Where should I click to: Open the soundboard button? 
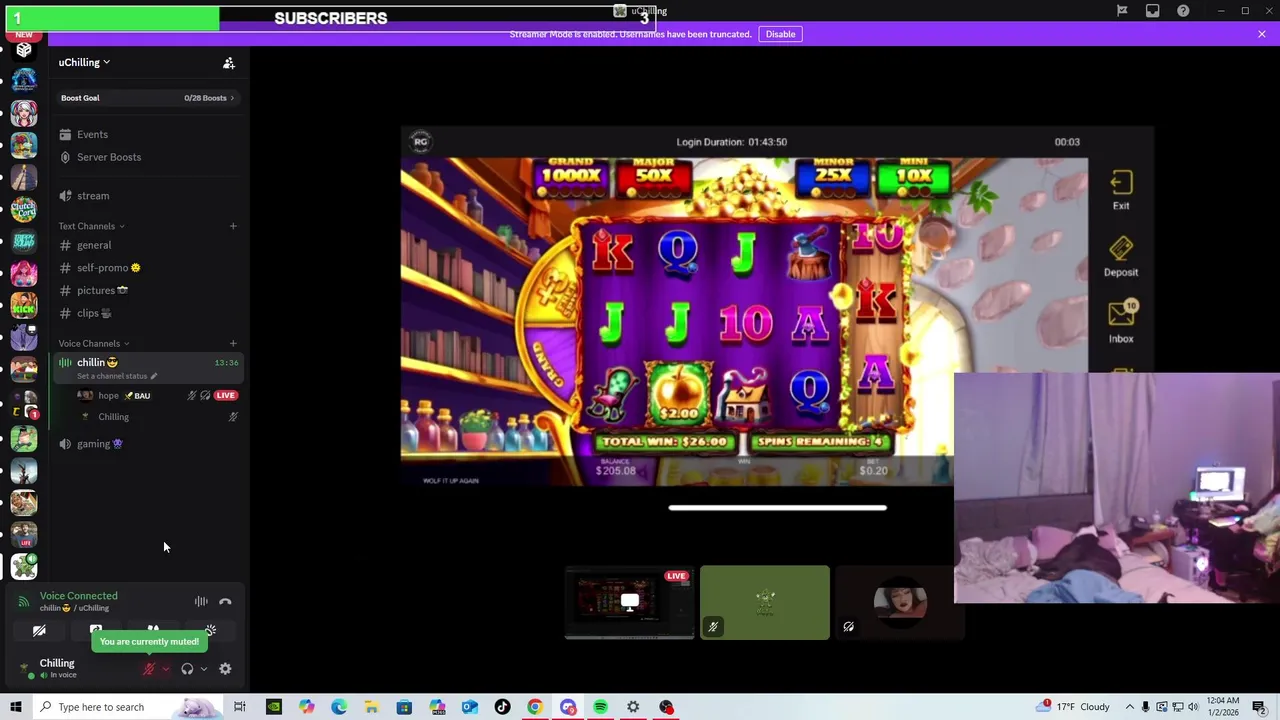coord(210,631)
